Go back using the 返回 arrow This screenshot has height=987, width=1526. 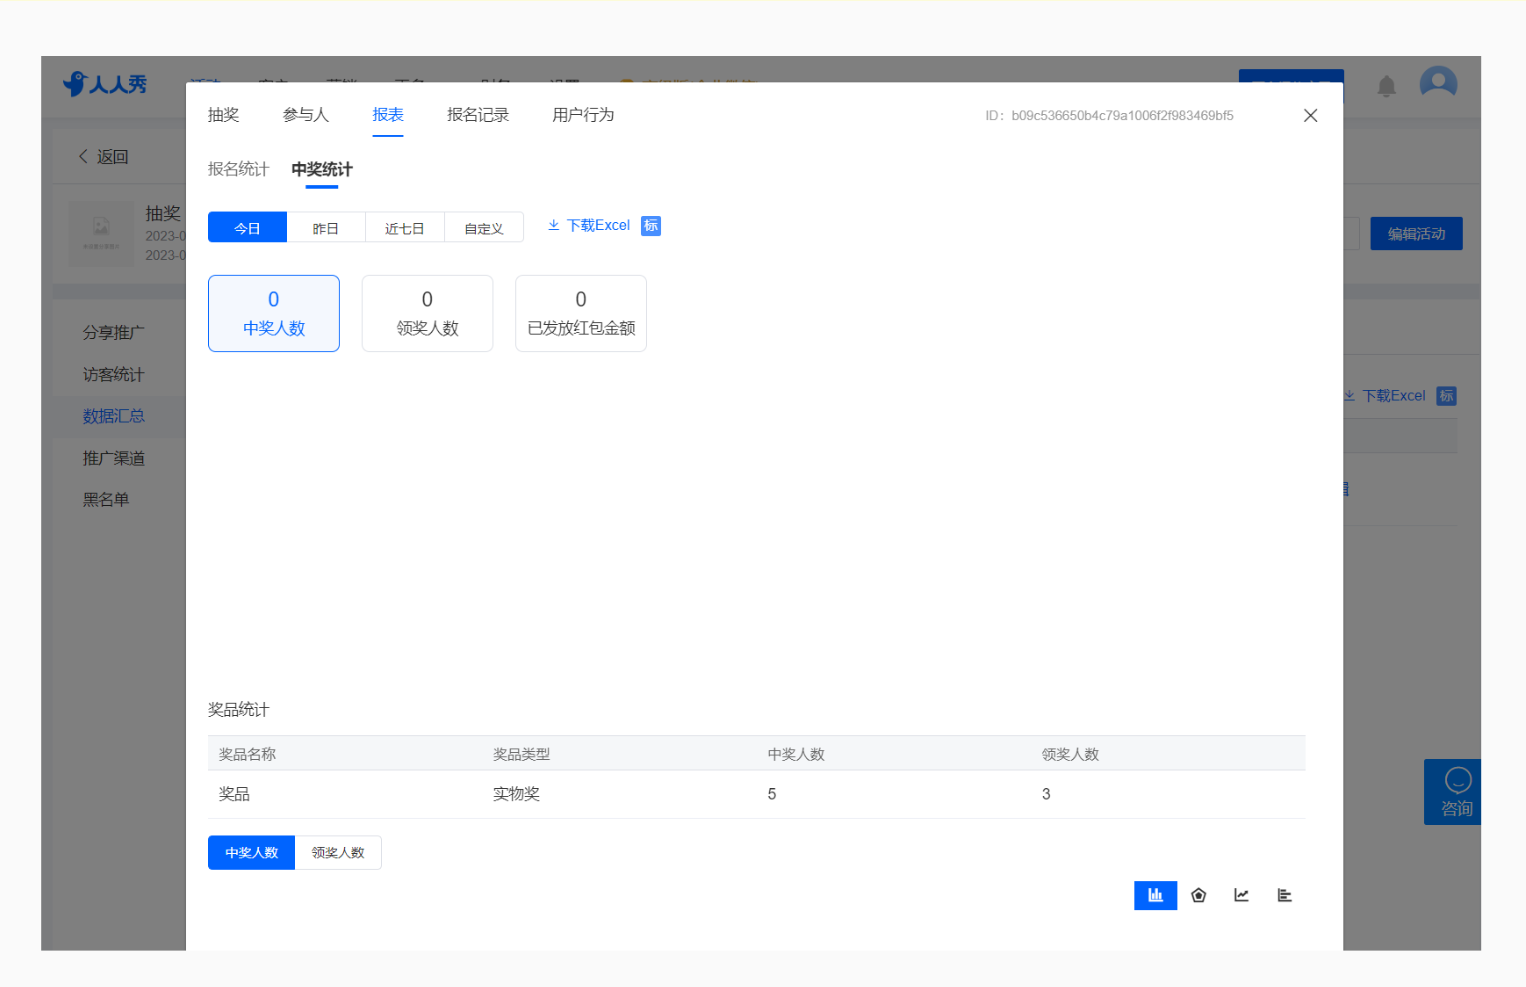click(x=103, y=157)
